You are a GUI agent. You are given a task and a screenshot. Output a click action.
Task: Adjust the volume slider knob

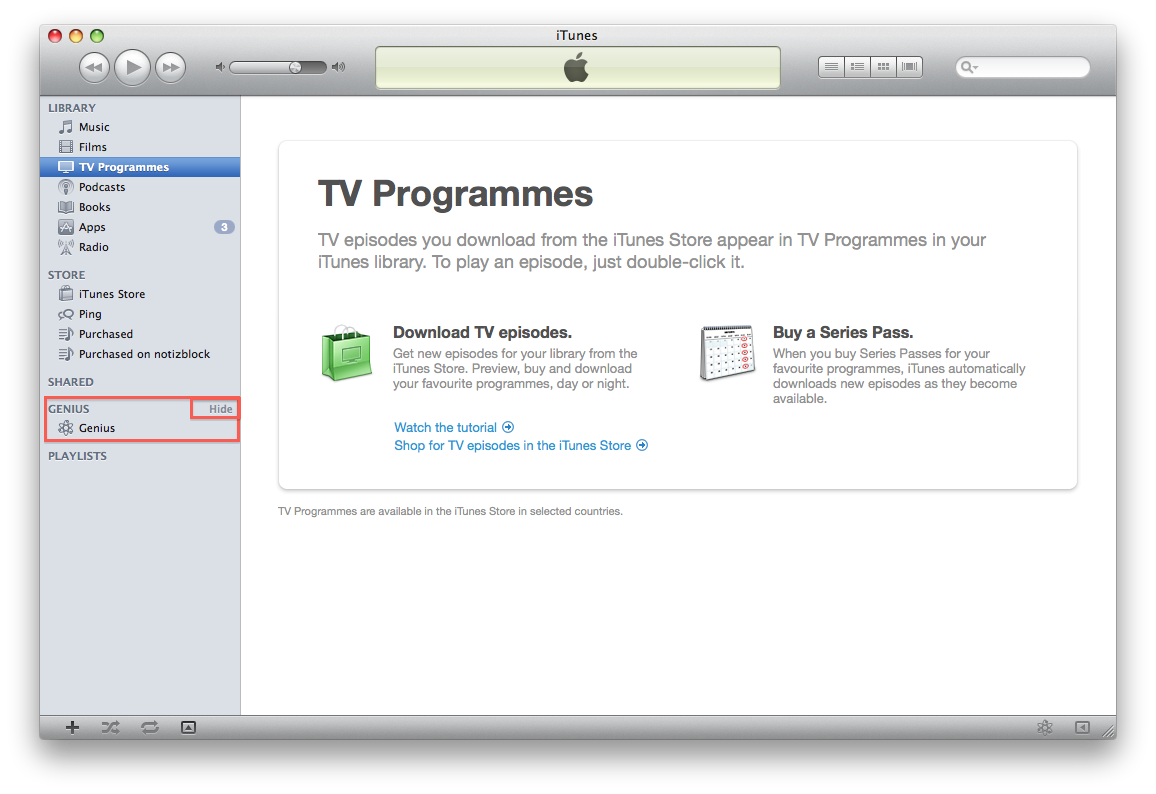[x=295, y=67]
